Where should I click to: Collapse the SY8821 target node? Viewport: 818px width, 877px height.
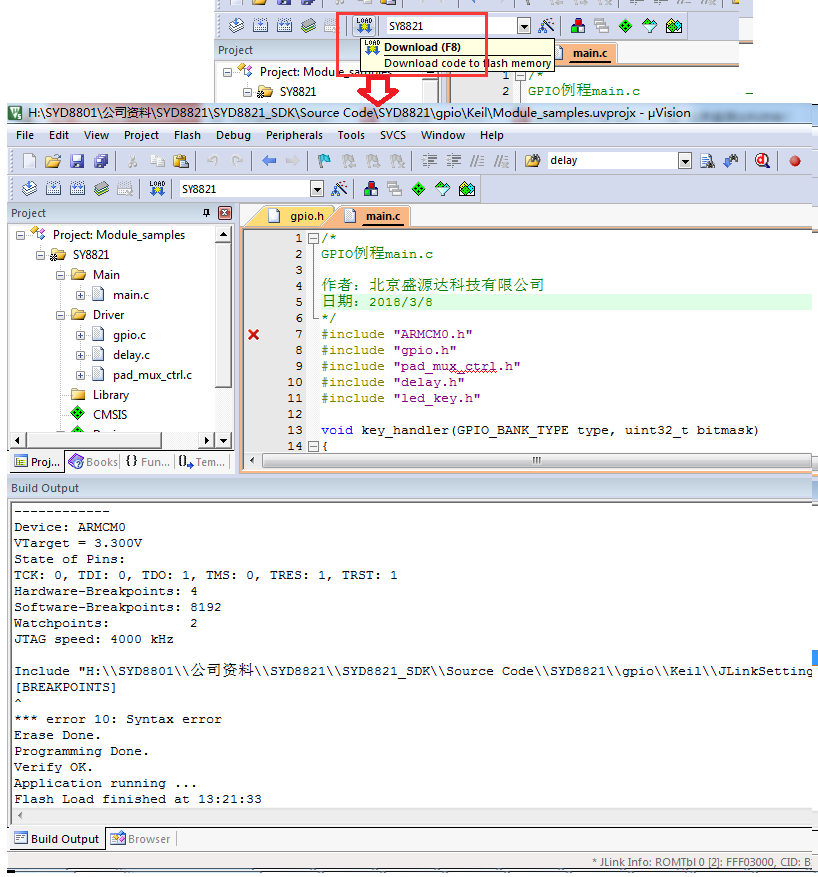pos(40,255)
